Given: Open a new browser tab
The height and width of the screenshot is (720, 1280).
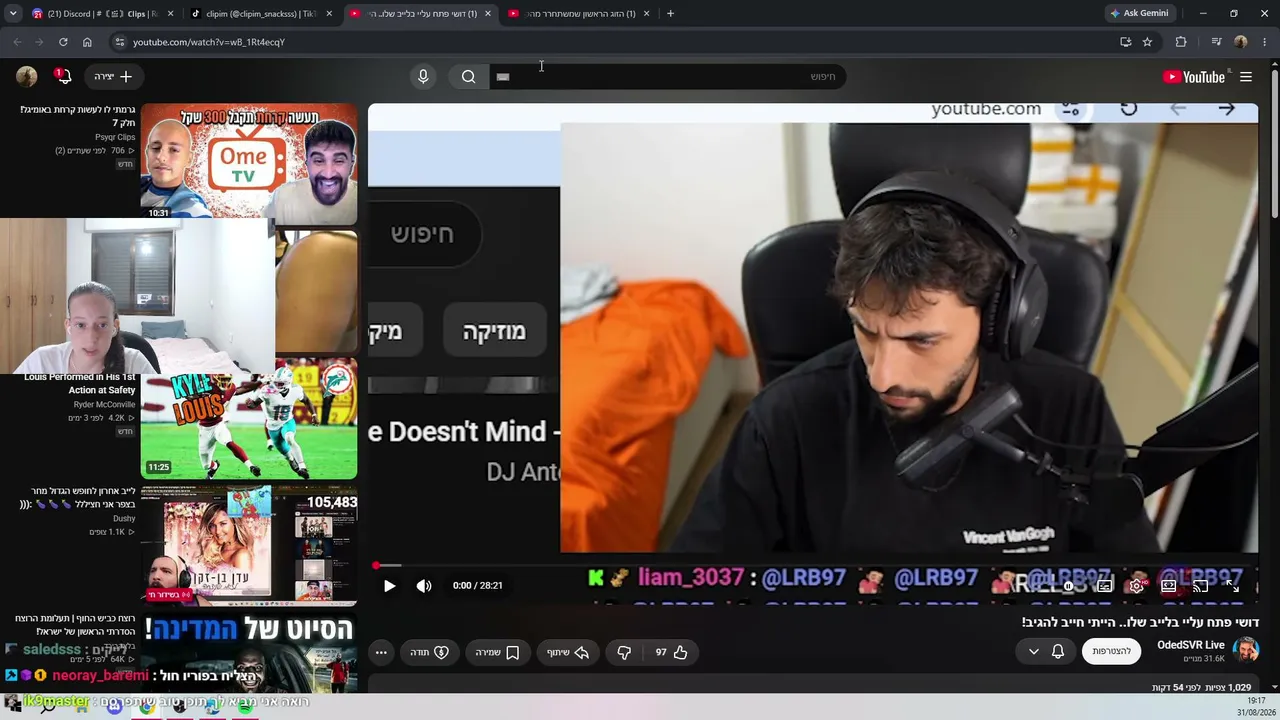Looking at the screenshot, I should pos(670,14).
